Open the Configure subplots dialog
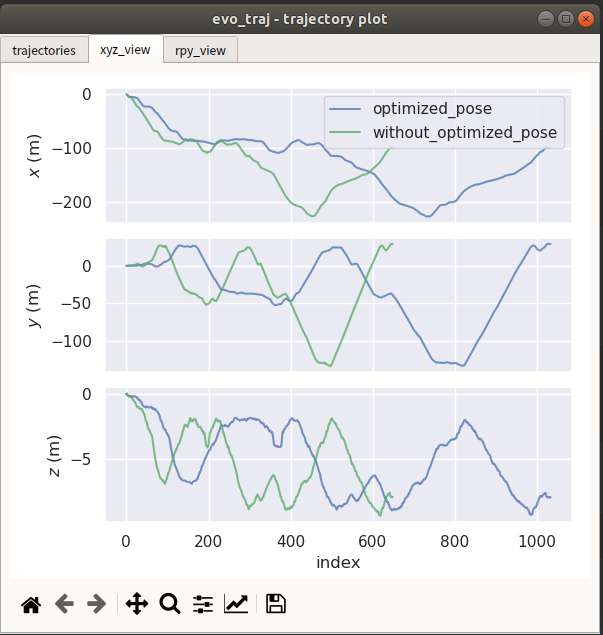603x635 pixels. 203,603
